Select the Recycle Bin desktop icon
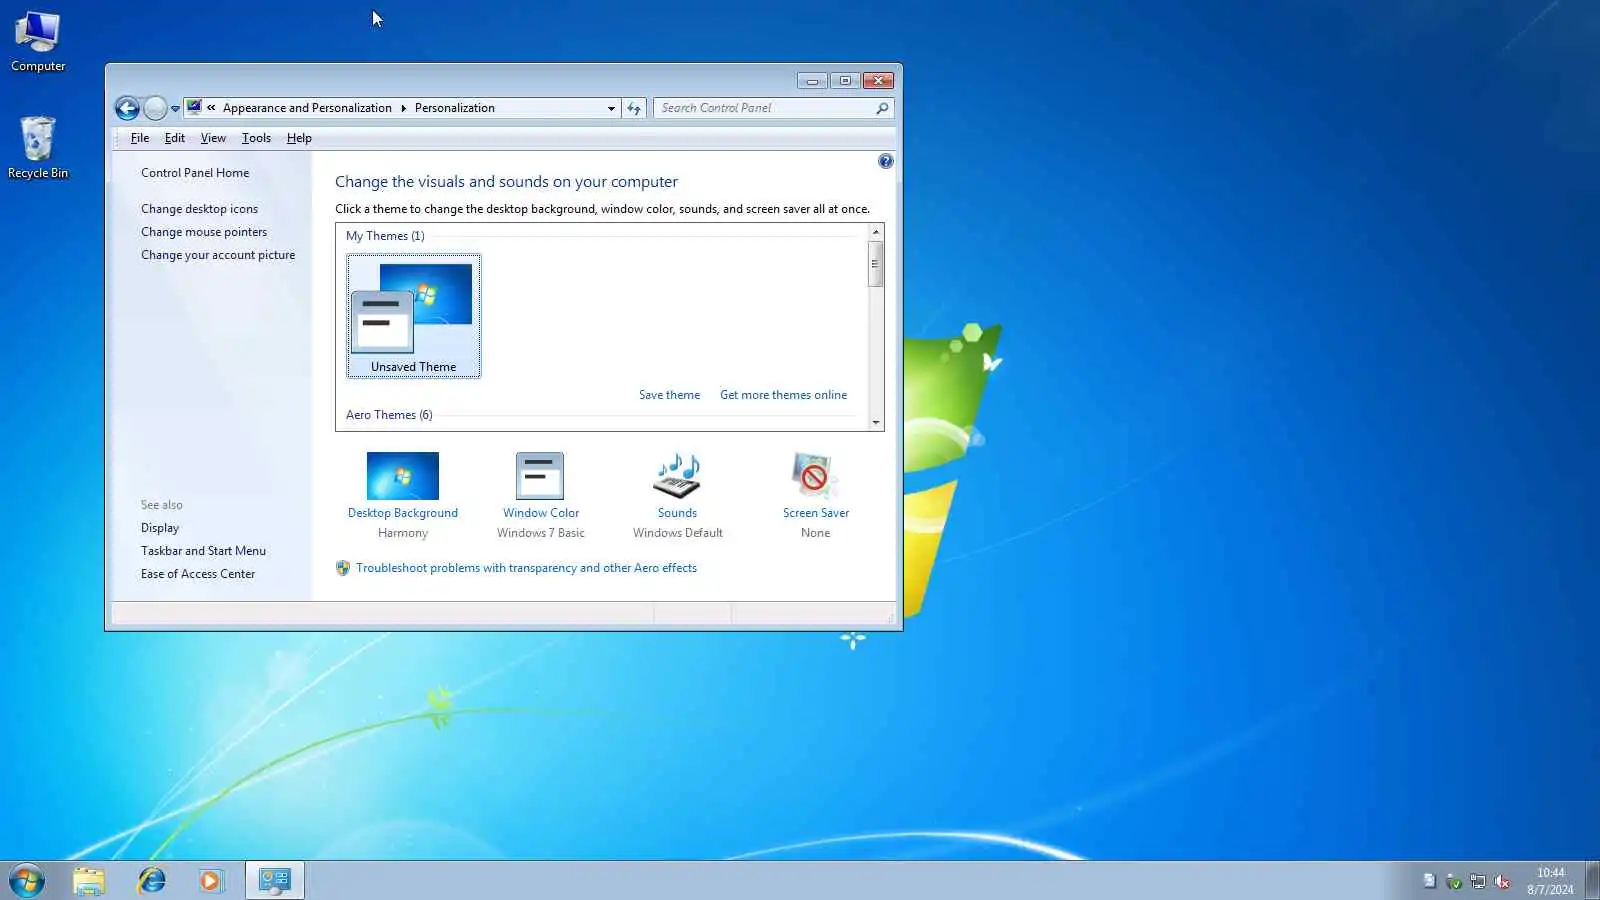The image size is (1600, 900). (x=38, y=148)
